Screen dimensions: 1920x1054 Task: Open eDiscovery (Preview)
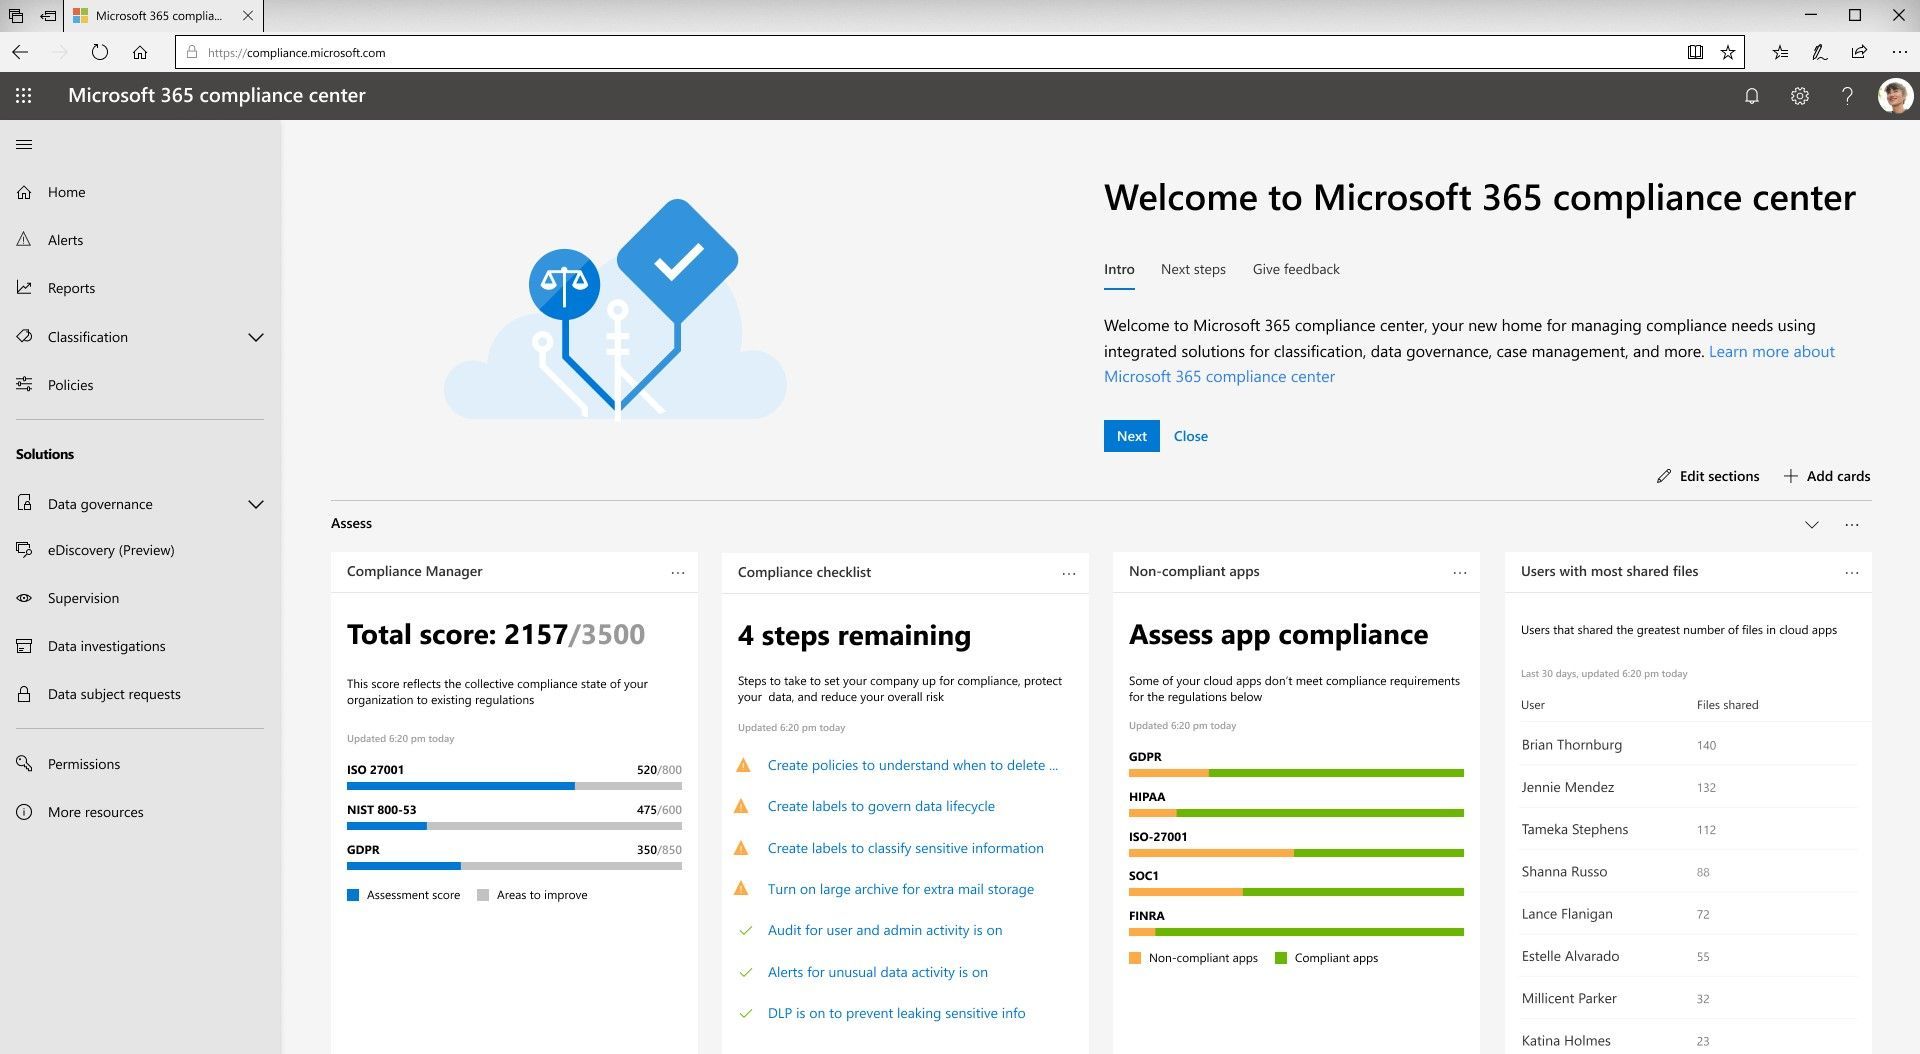pos(110,550)
